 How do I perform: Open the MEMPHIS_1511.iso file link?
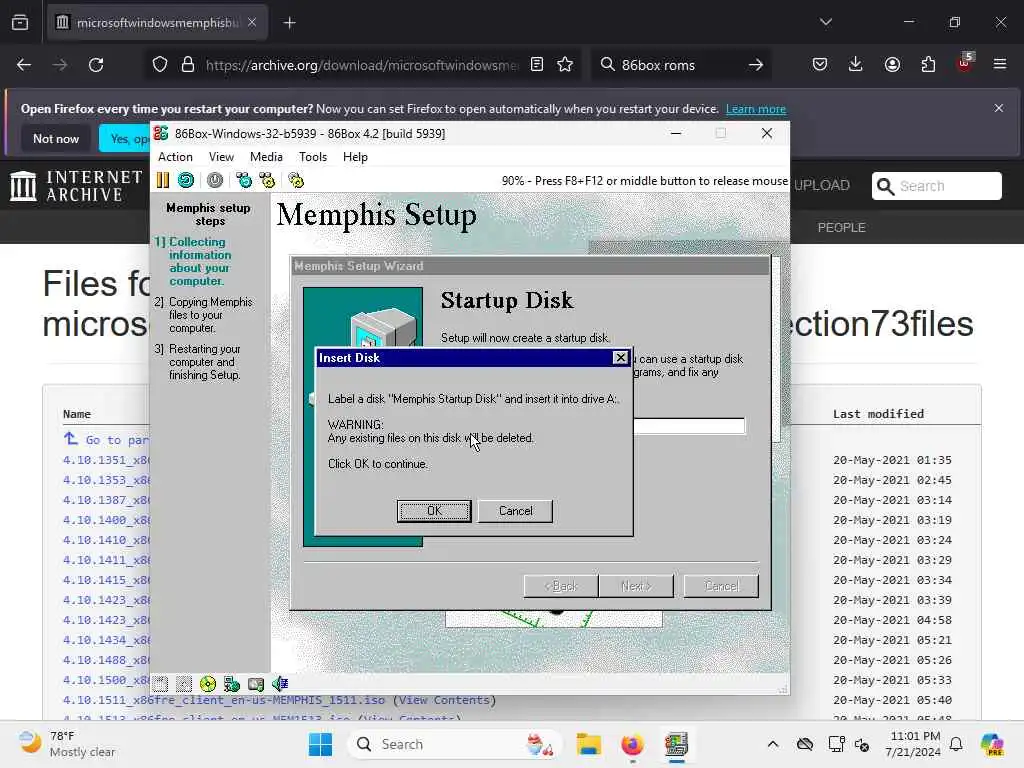click(223, 700)
